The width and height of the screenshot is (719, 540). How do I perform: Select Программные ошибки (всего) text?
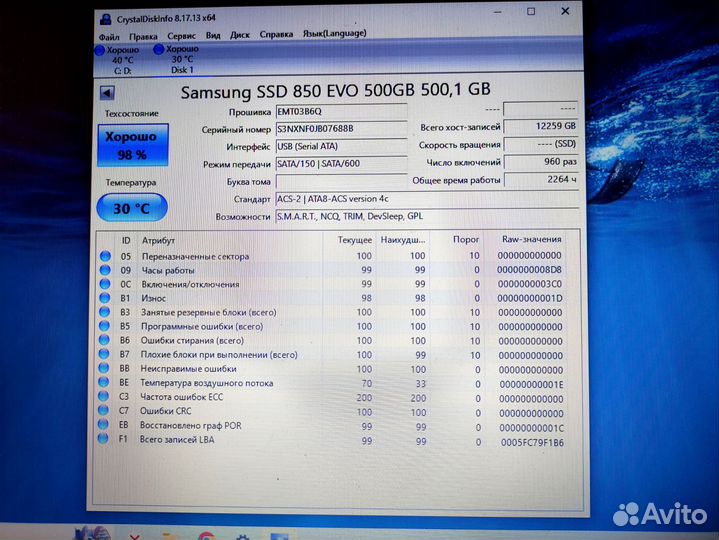(202, 326)
